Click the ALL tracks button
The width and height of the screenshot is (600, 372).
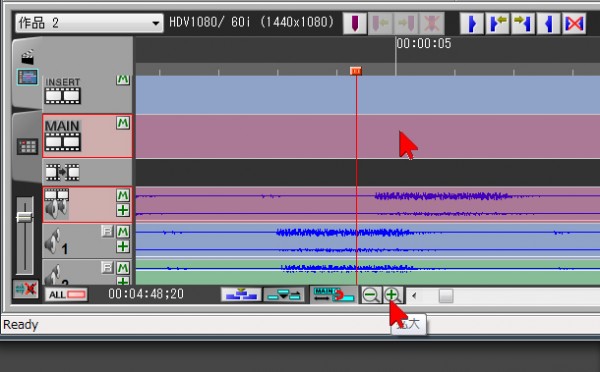tap(66, 295)
